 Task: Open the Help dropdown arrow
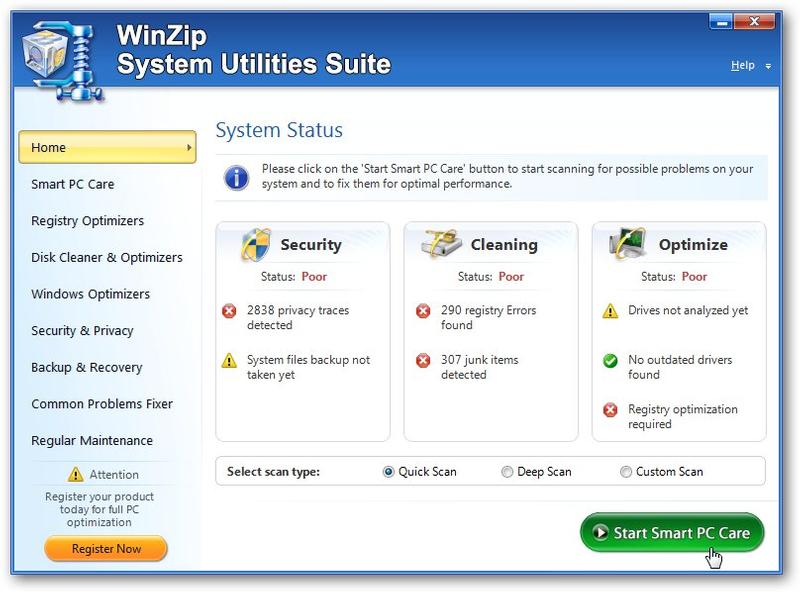768,66
